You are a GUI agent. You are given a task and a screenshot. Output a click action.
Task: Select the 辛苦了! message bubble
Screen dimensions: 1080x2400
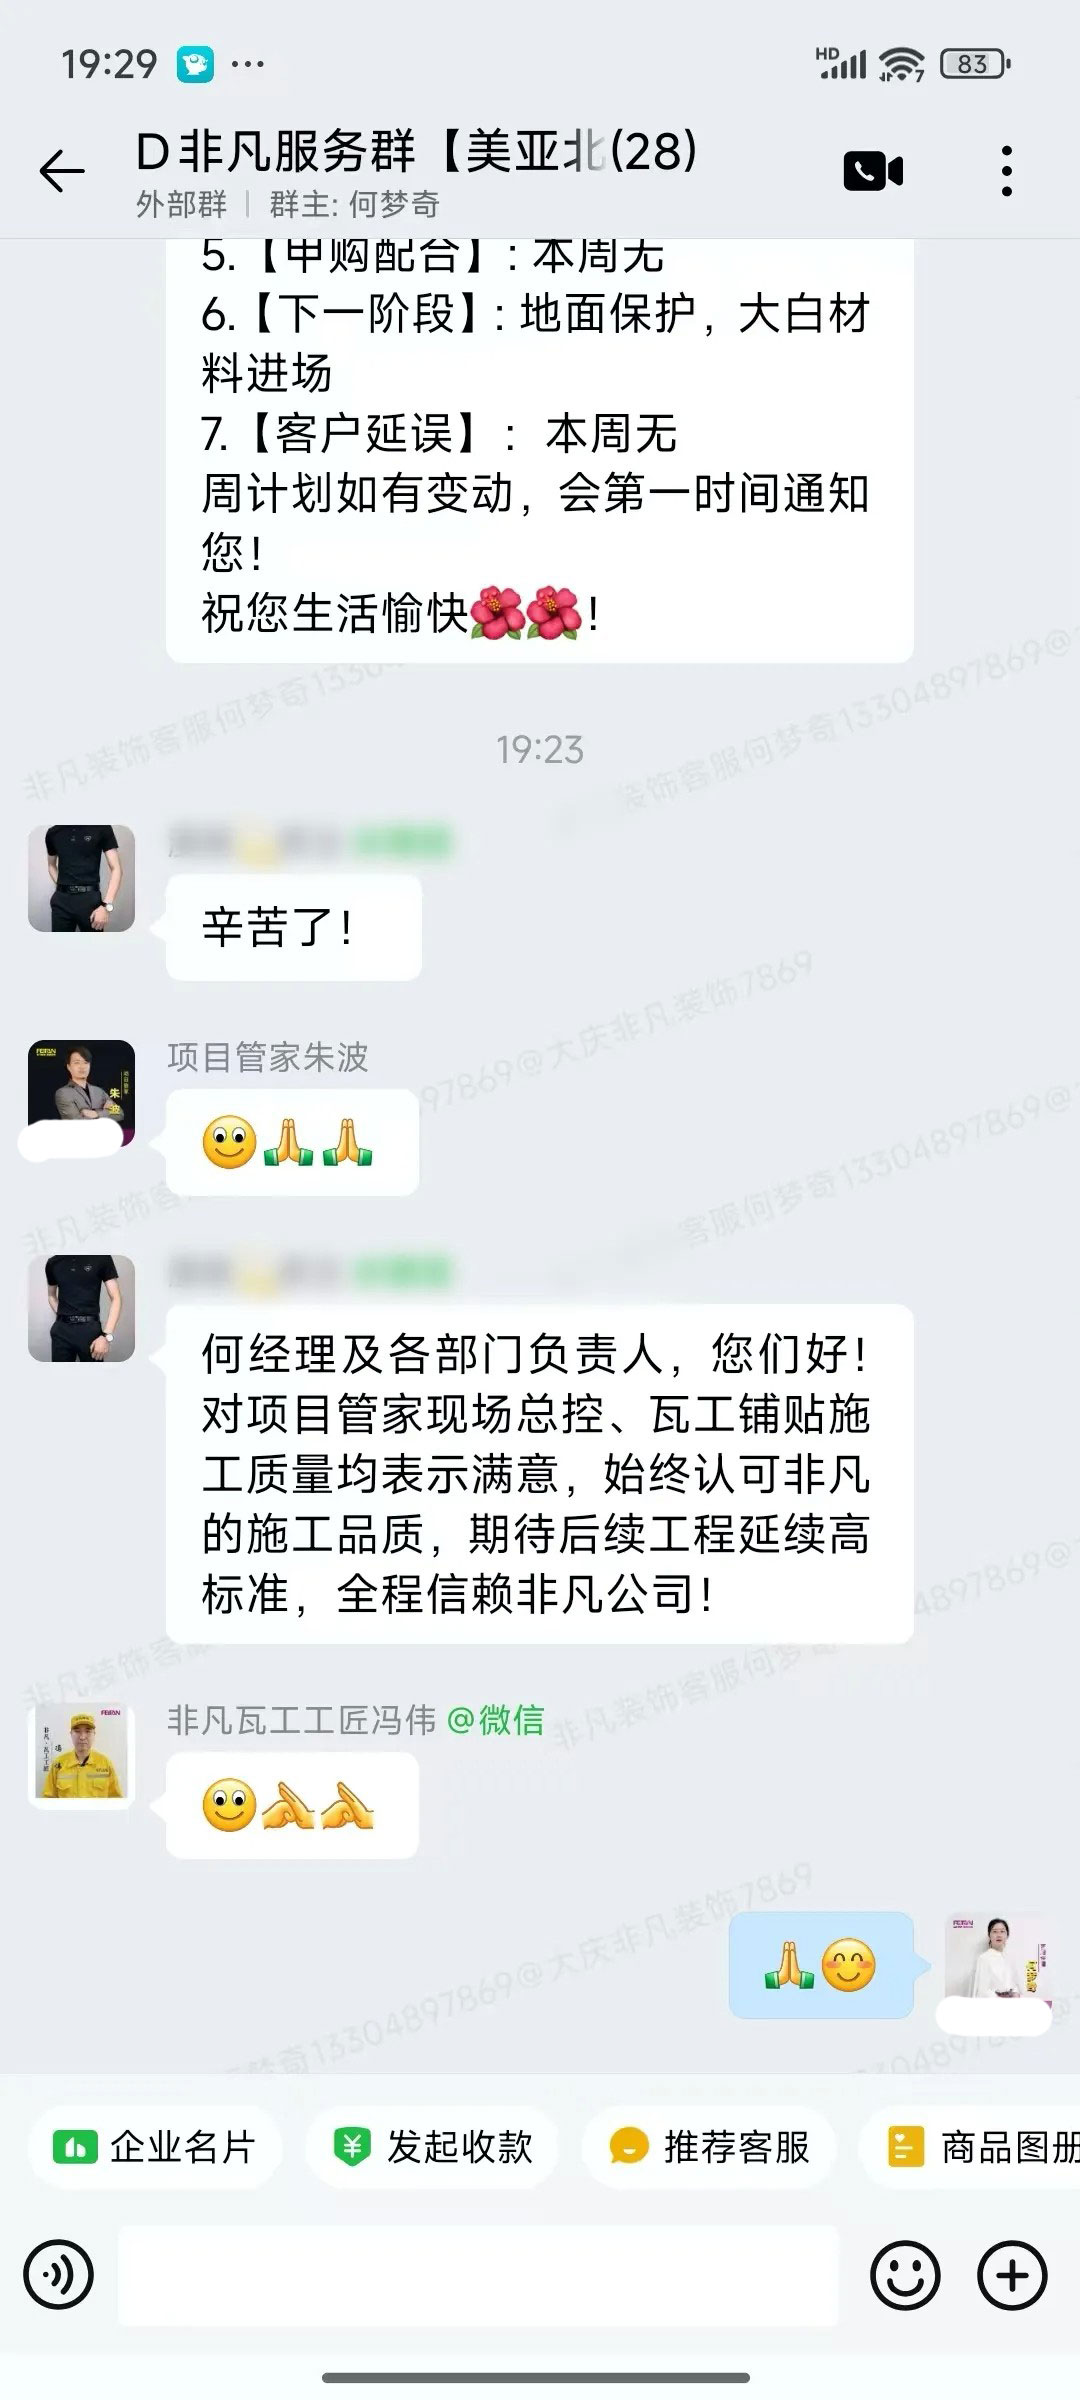293,927
